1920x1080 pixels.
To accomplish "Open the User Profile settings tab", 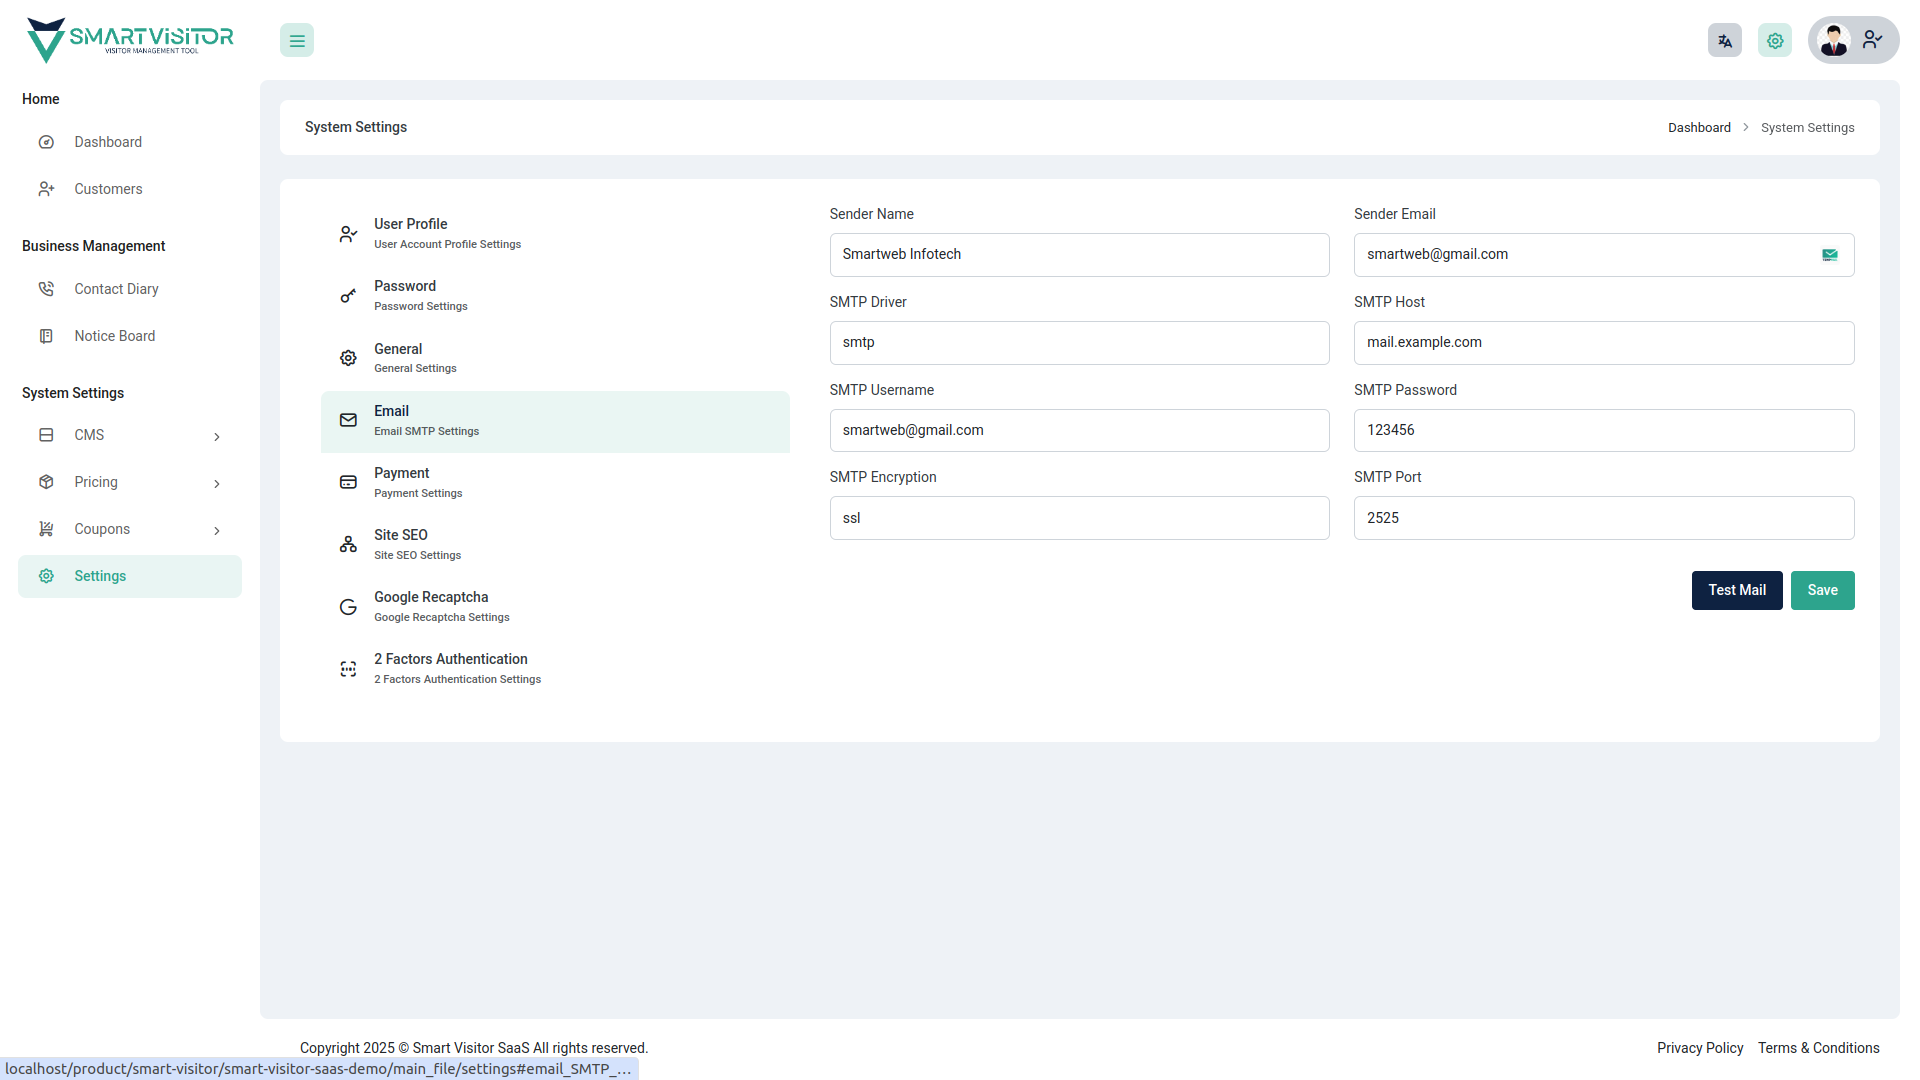I will click(447, 232).
